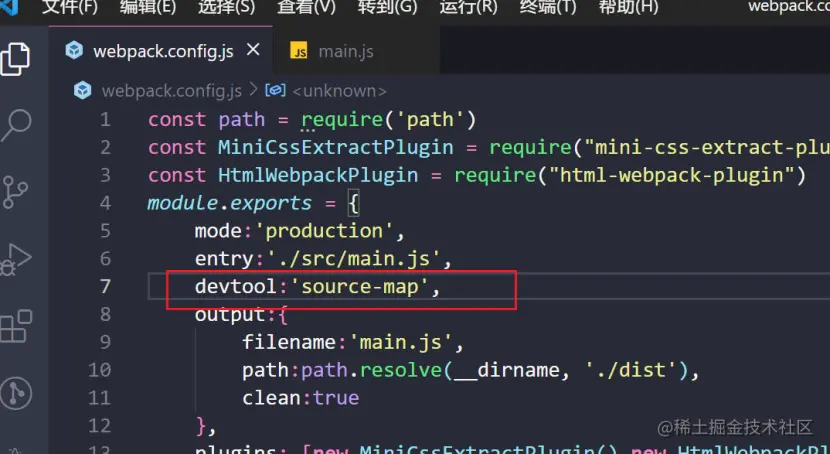Click the output property on line 8
The height and width of the screenshot is (454, 830).
point(230,315)
